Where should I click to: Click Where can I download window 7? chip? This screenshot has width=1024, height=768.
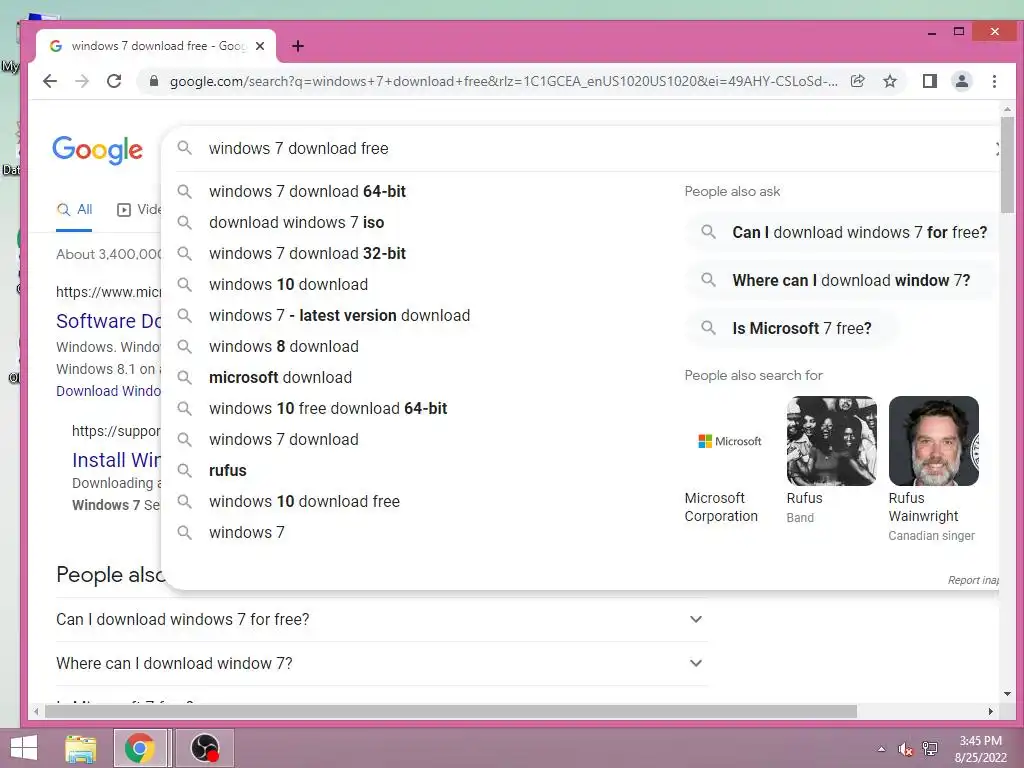[x=842, y=280]
